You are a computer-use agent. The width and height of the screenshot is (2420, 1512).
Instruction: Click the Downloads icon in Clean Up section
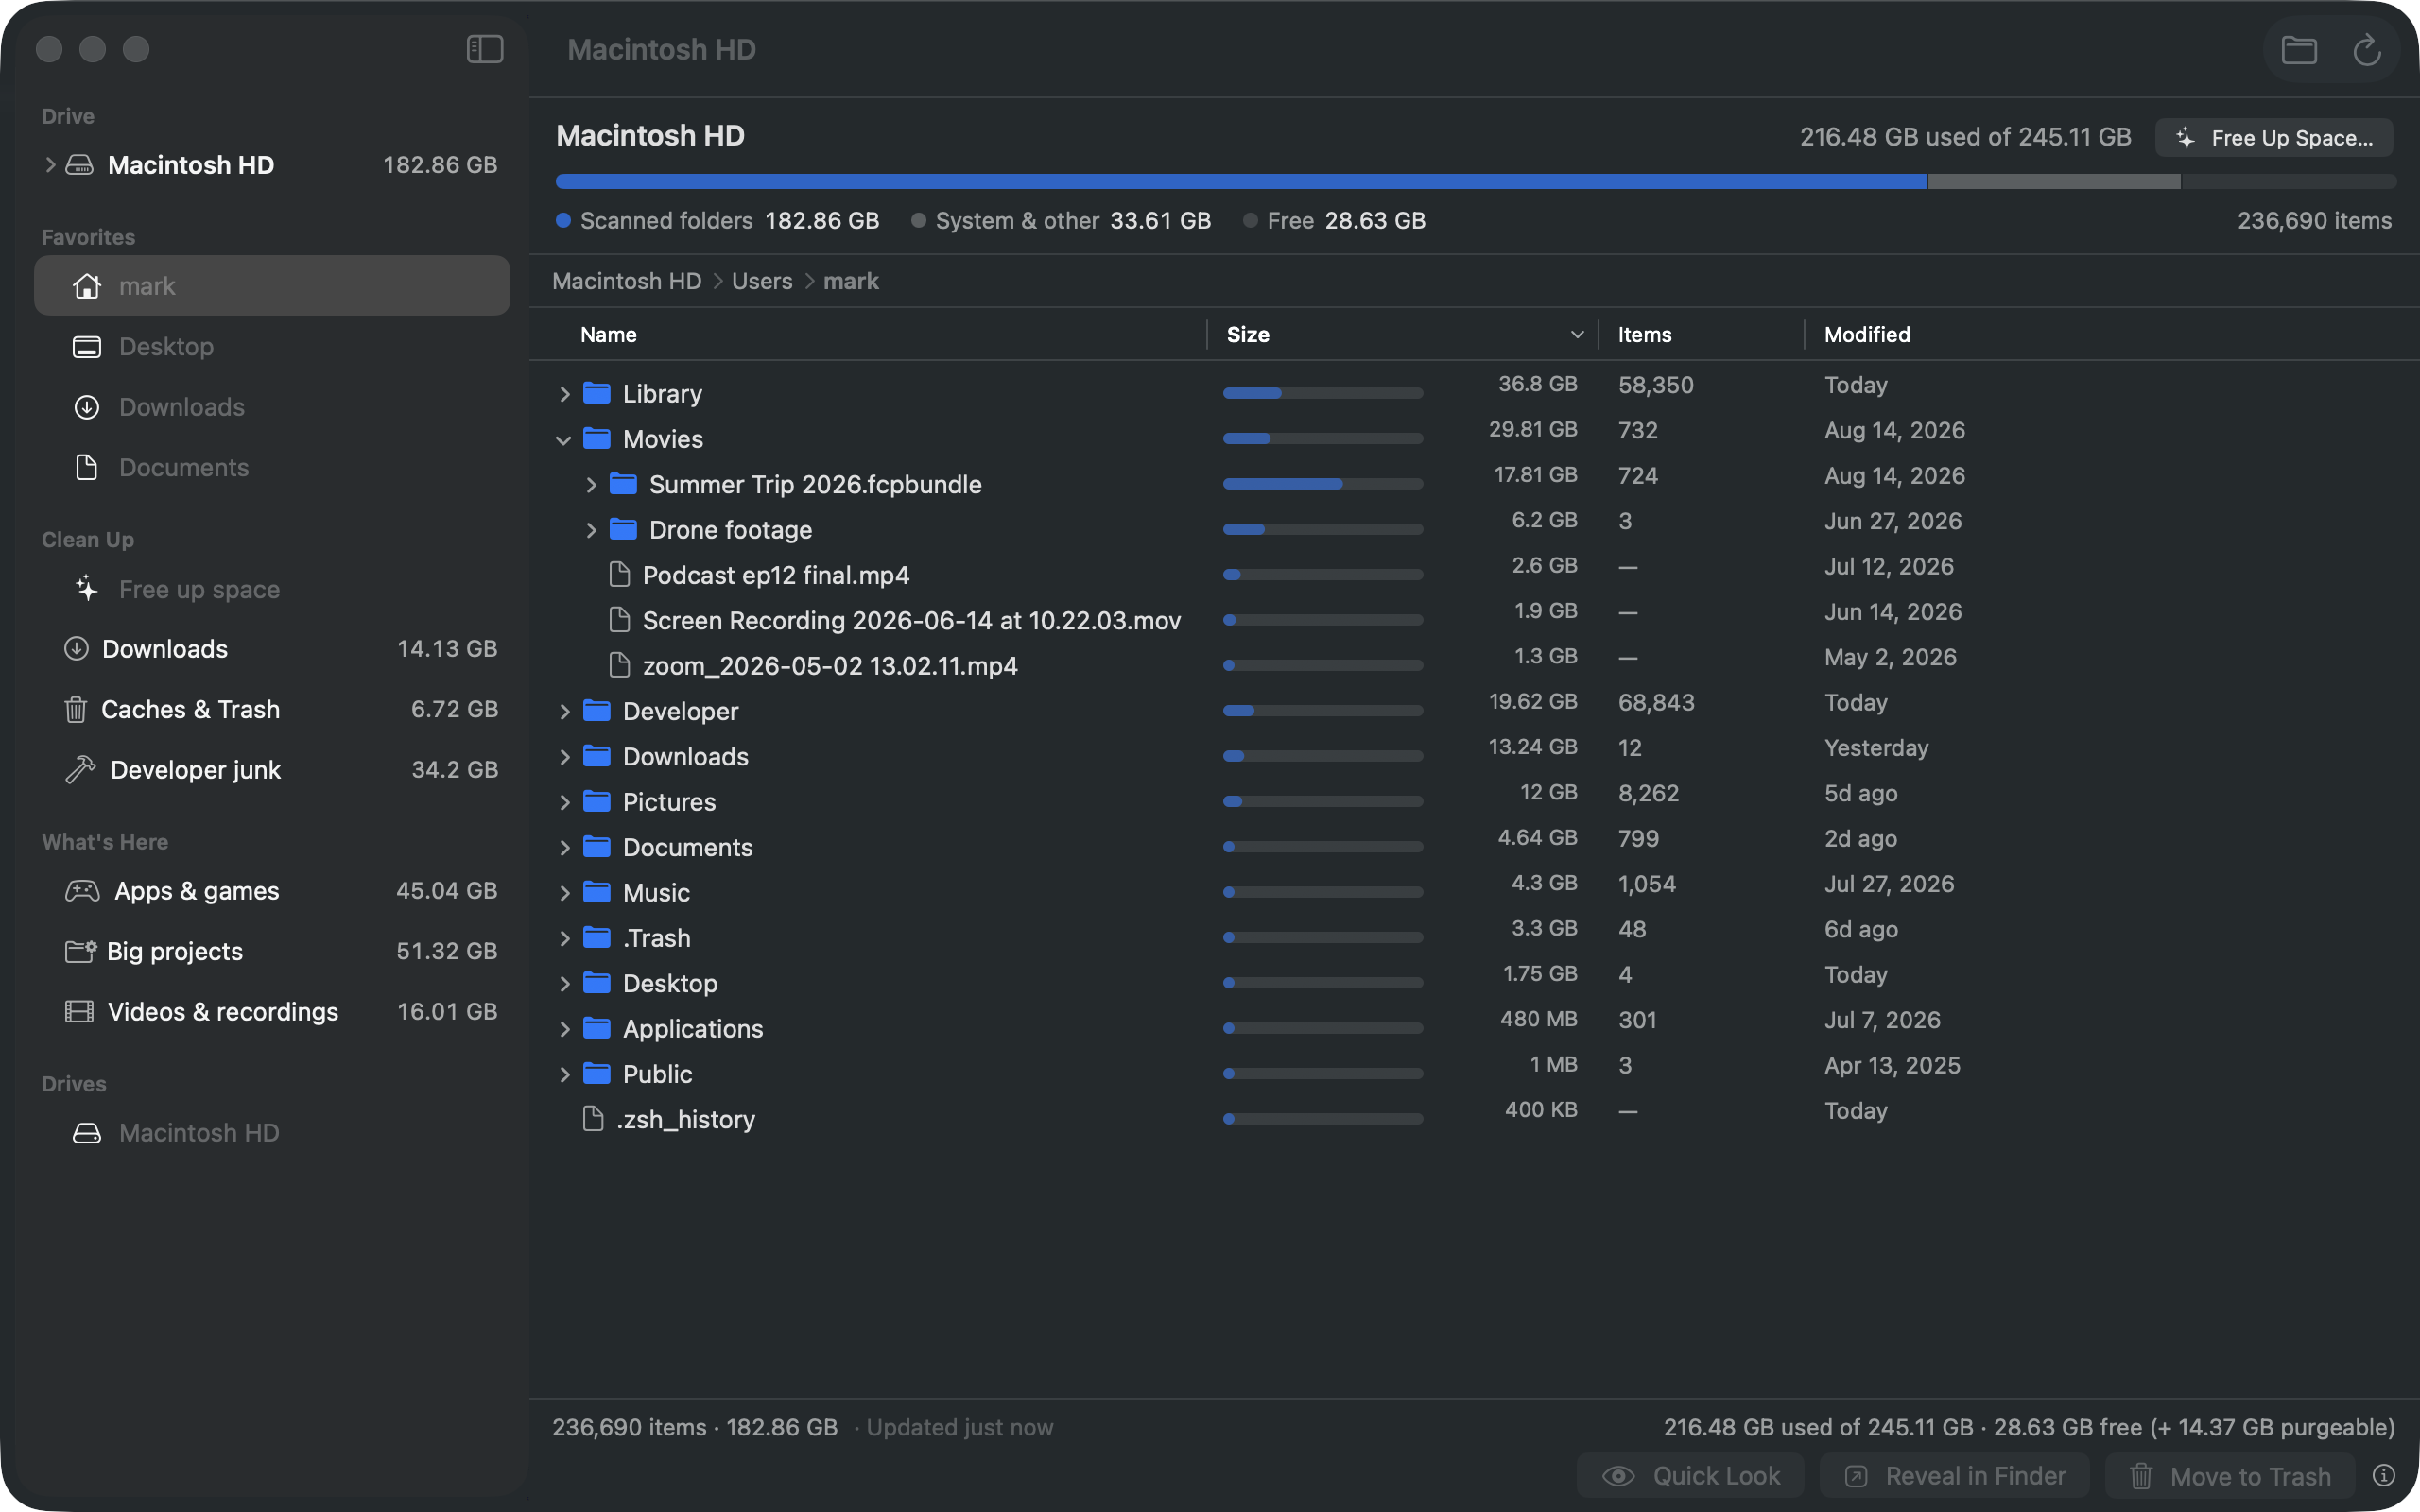[x=76, y=648]
